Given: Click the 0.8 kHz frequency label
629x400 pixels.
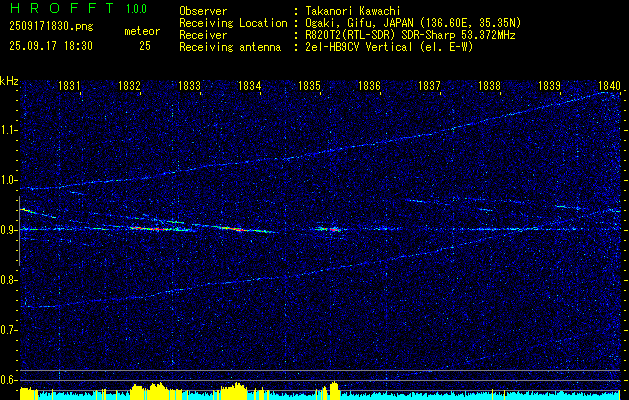Looking at the screenshot, I should click(x=8, y=280).
